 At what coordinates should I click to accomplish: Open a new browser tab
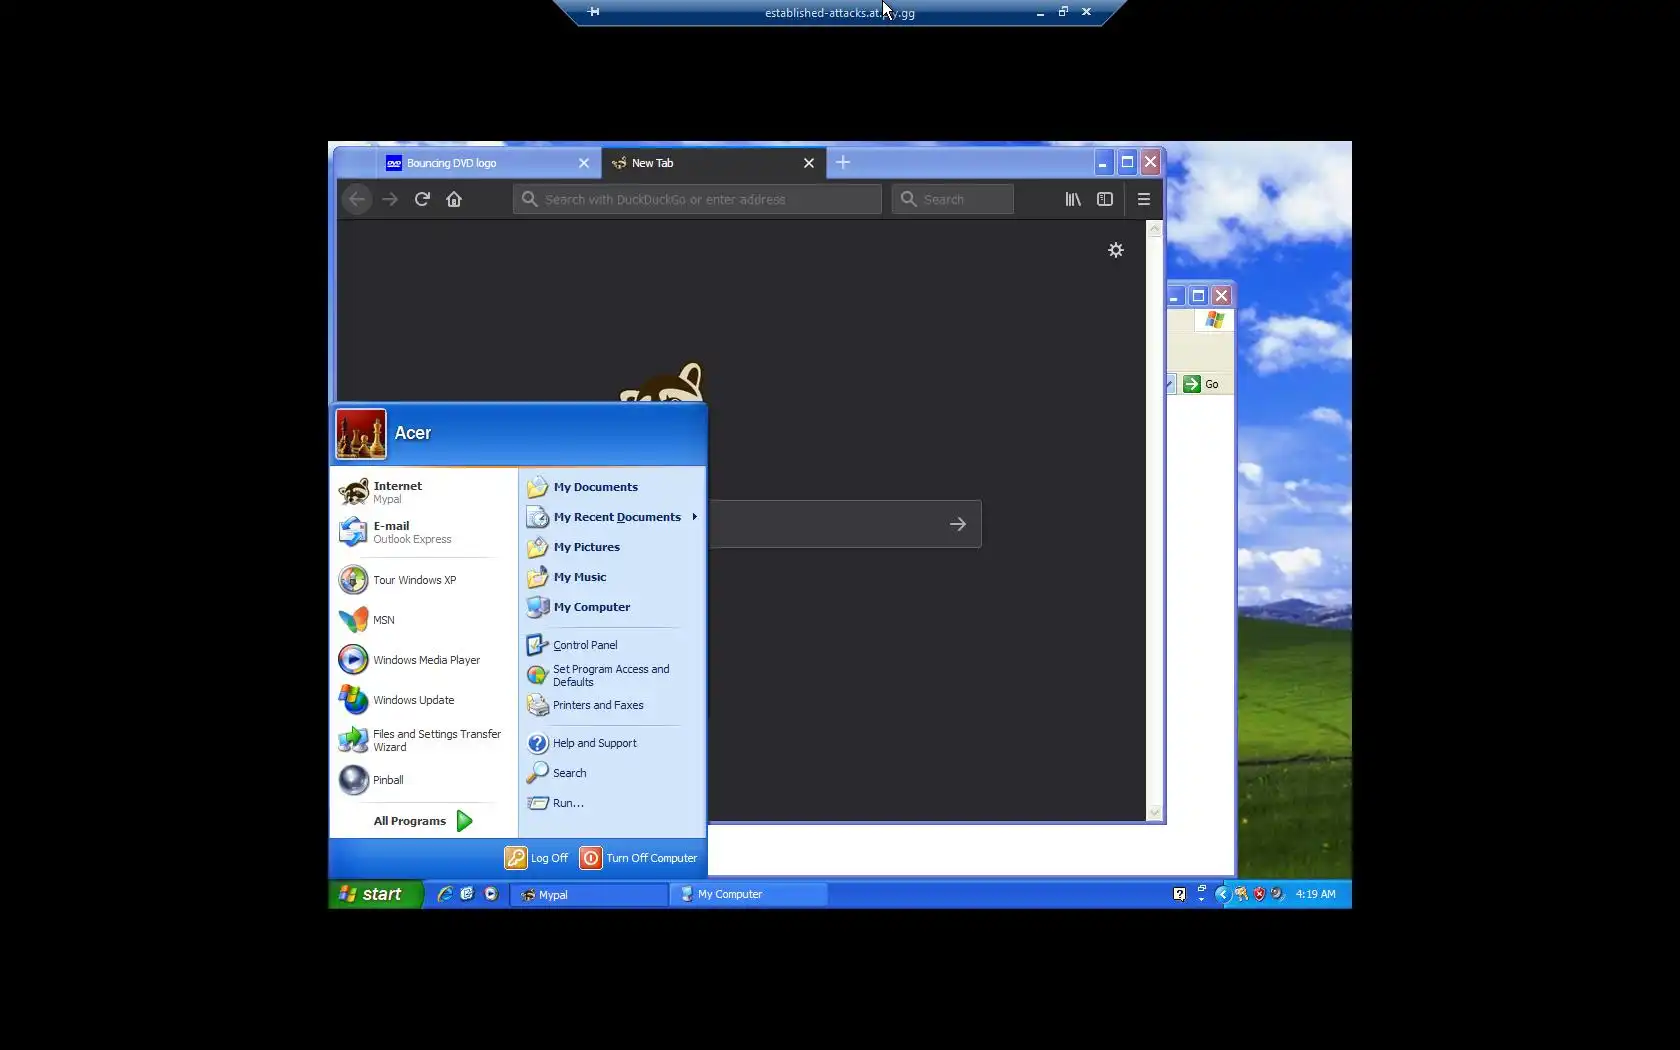point(843,162)
